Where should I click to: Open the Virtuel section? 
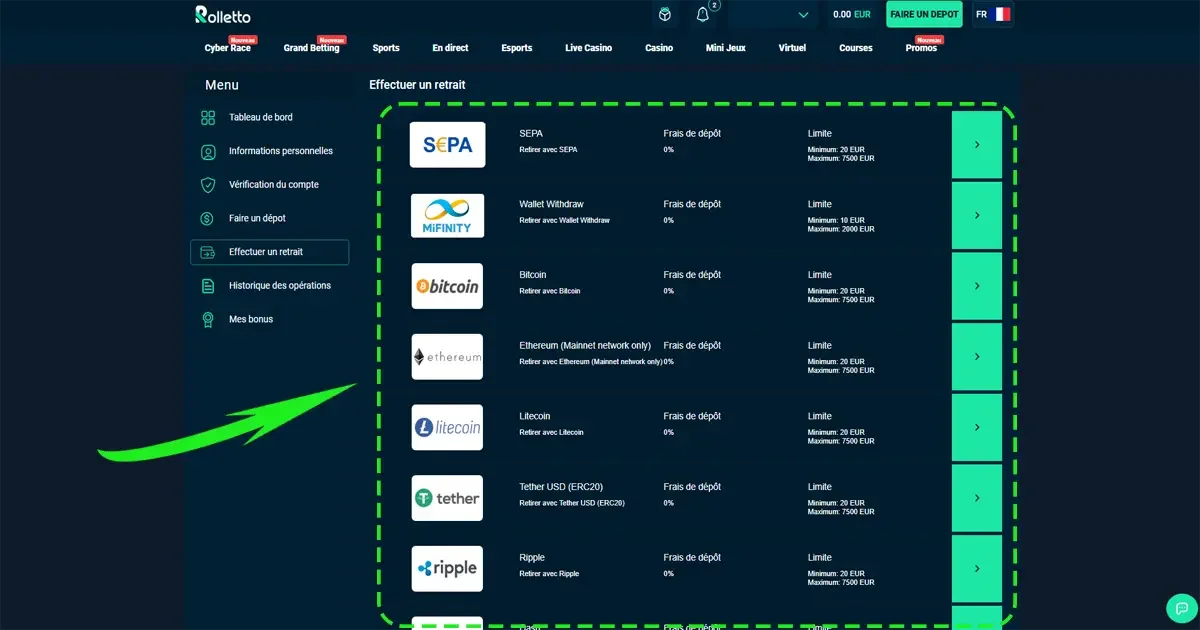[x=792, y=48]
